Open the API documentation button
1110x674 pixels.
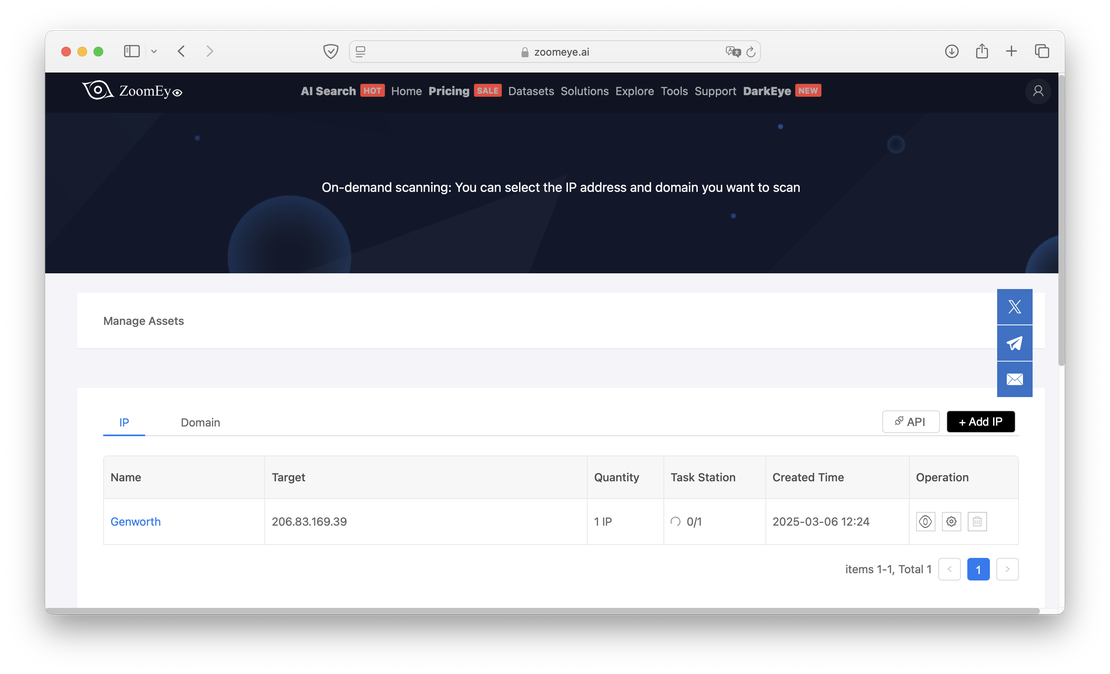coord(910,421)
